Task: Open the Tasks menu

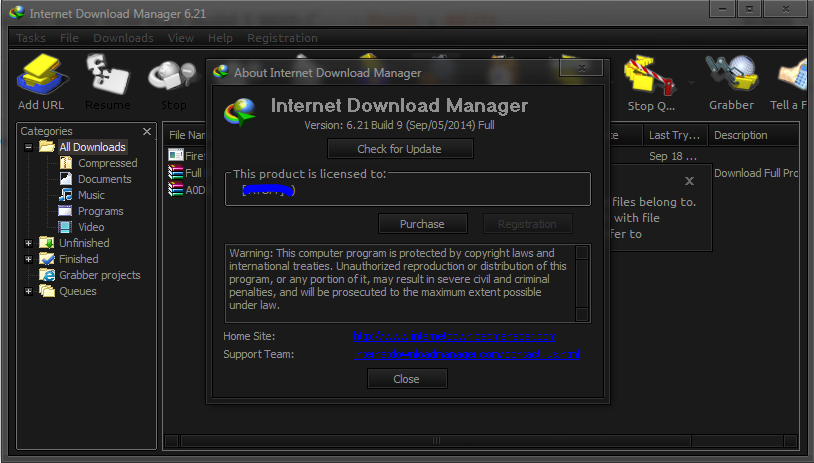Action: click(x=31, y=38)
